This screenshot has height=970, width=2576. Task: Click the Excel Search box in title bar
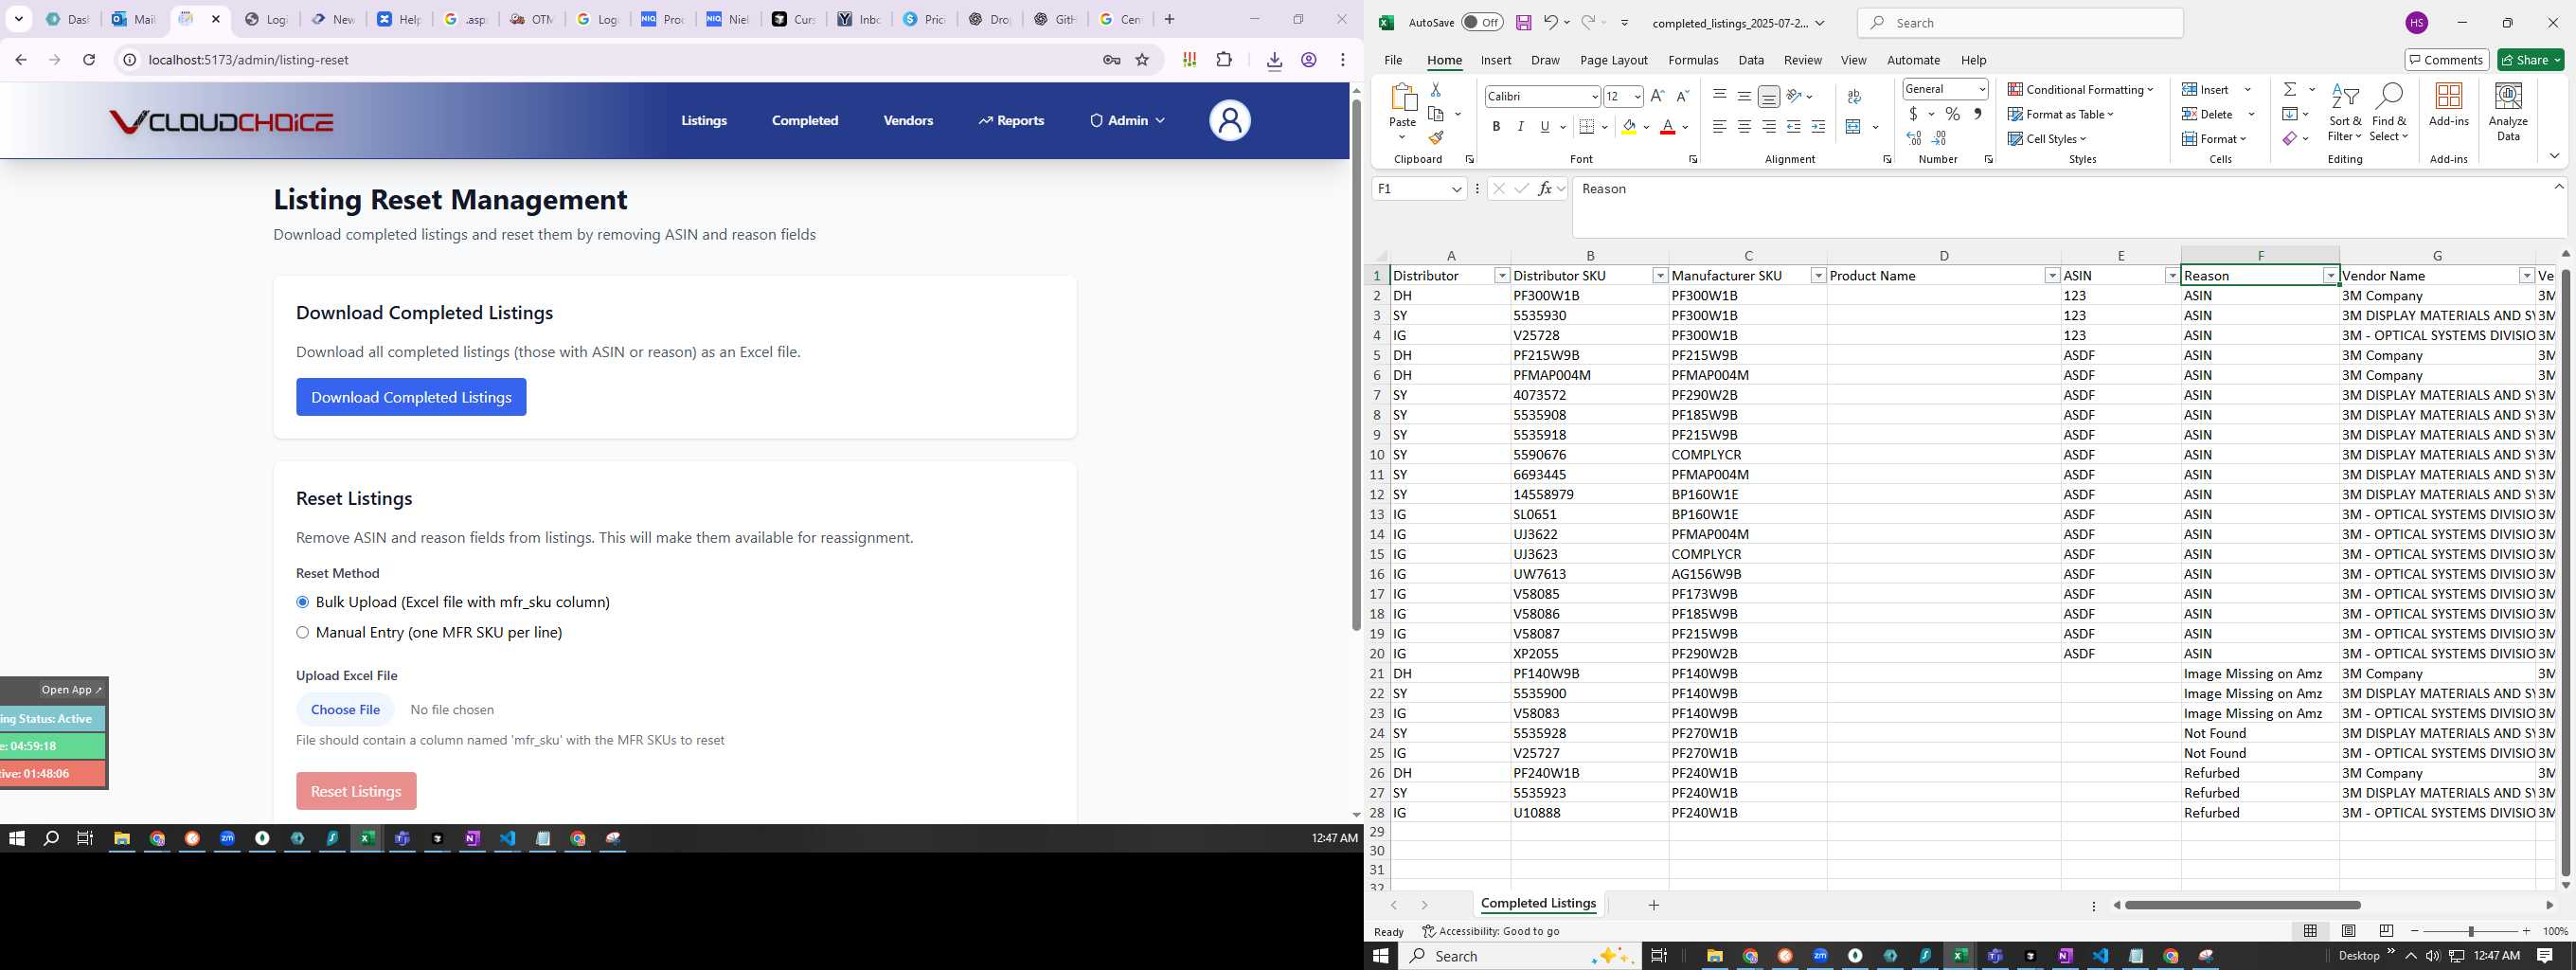pos(2020,22)
